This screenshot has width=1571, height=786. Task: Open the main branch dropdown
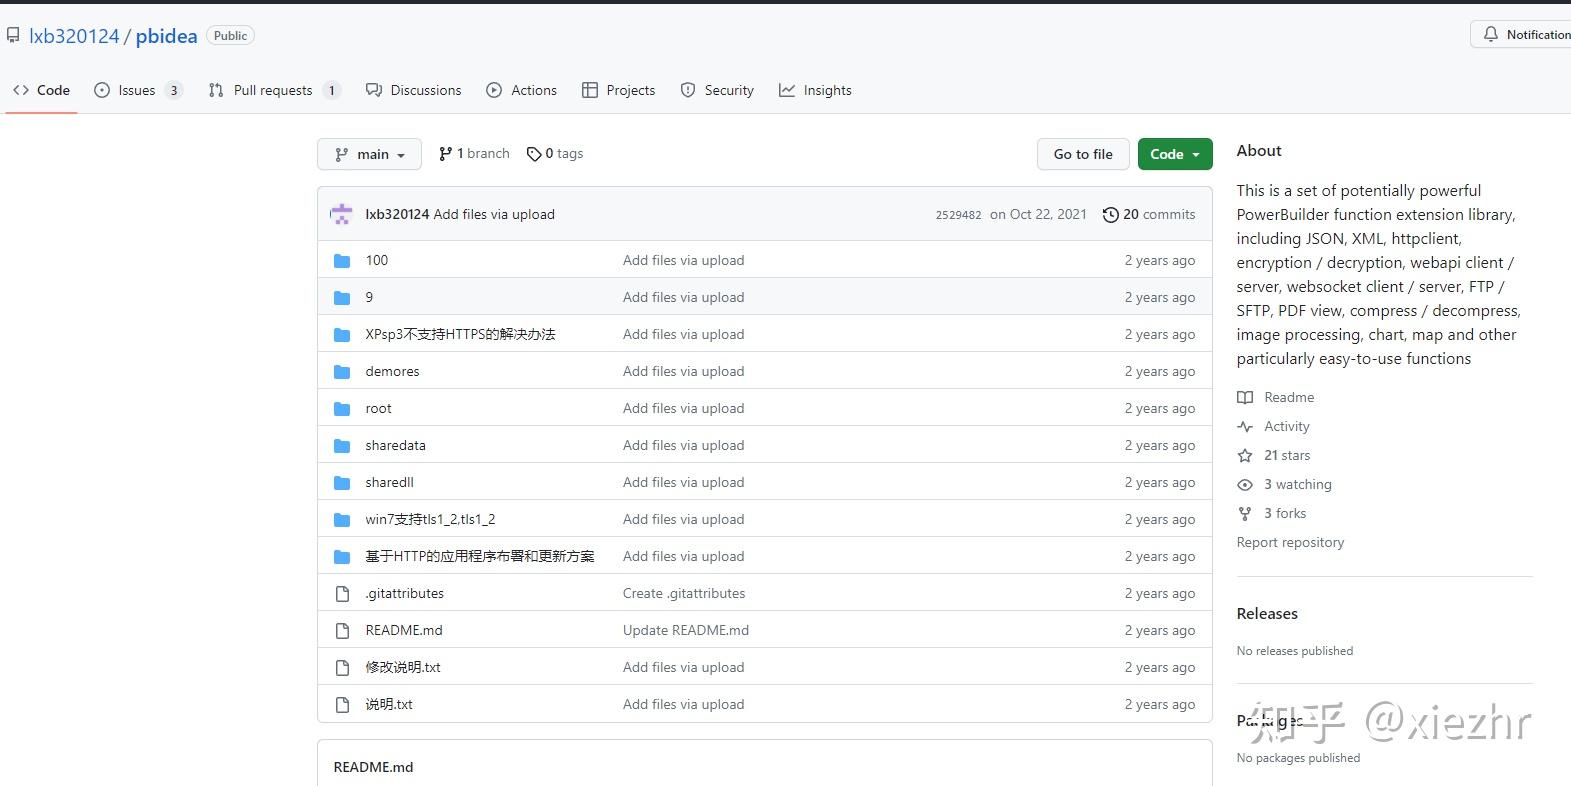[x=369, y=154]
